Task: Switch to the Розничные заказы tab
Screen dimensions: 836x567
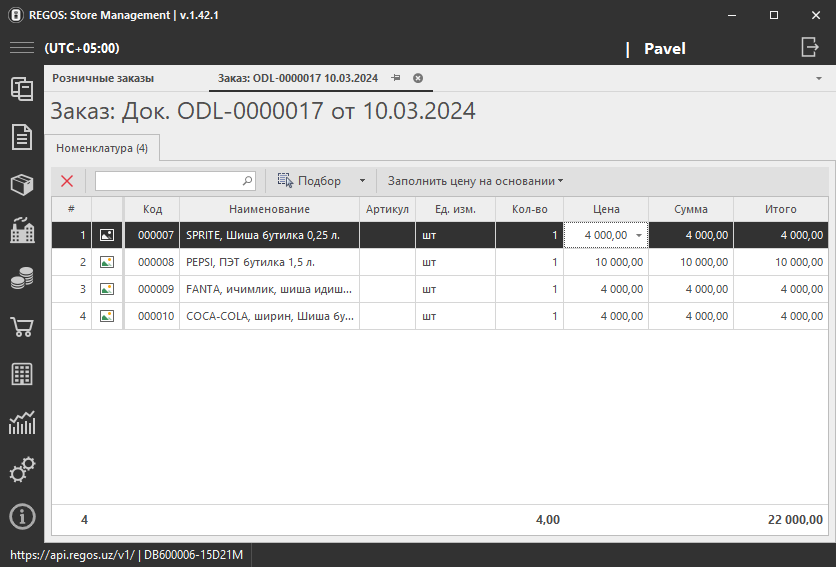Action: pyautogui.click(x=103, y=78)
